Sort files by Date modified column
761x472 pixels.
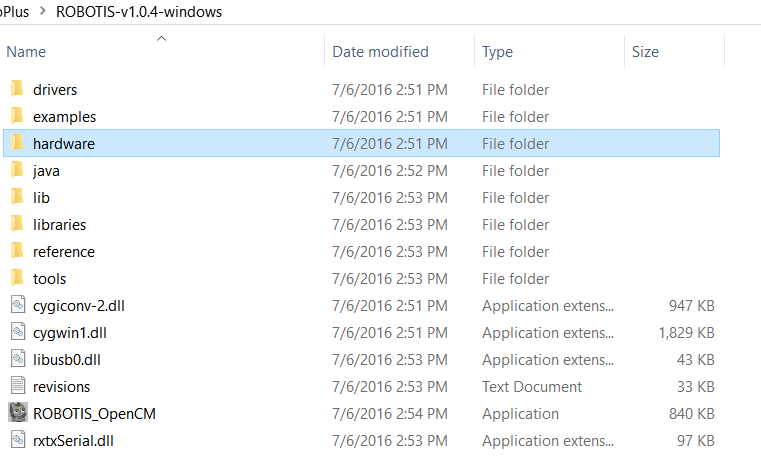(380, 51)
